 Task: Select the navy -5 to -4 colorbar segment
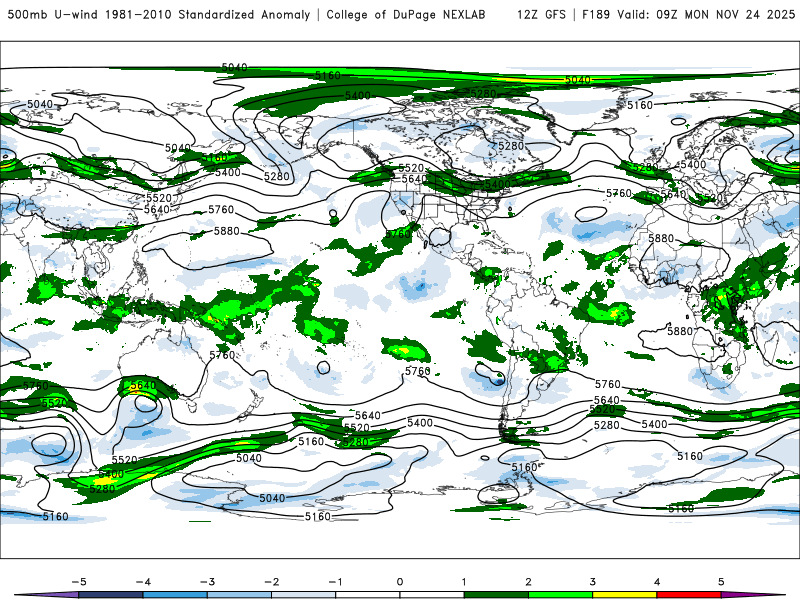(x=111, y=595)
